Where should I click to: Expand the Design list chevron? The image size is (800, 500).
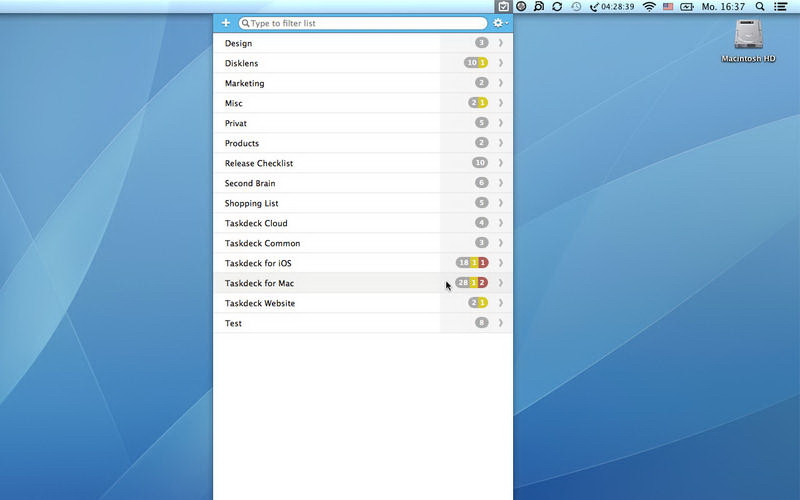pyautogui.click(x=501, y=43)
